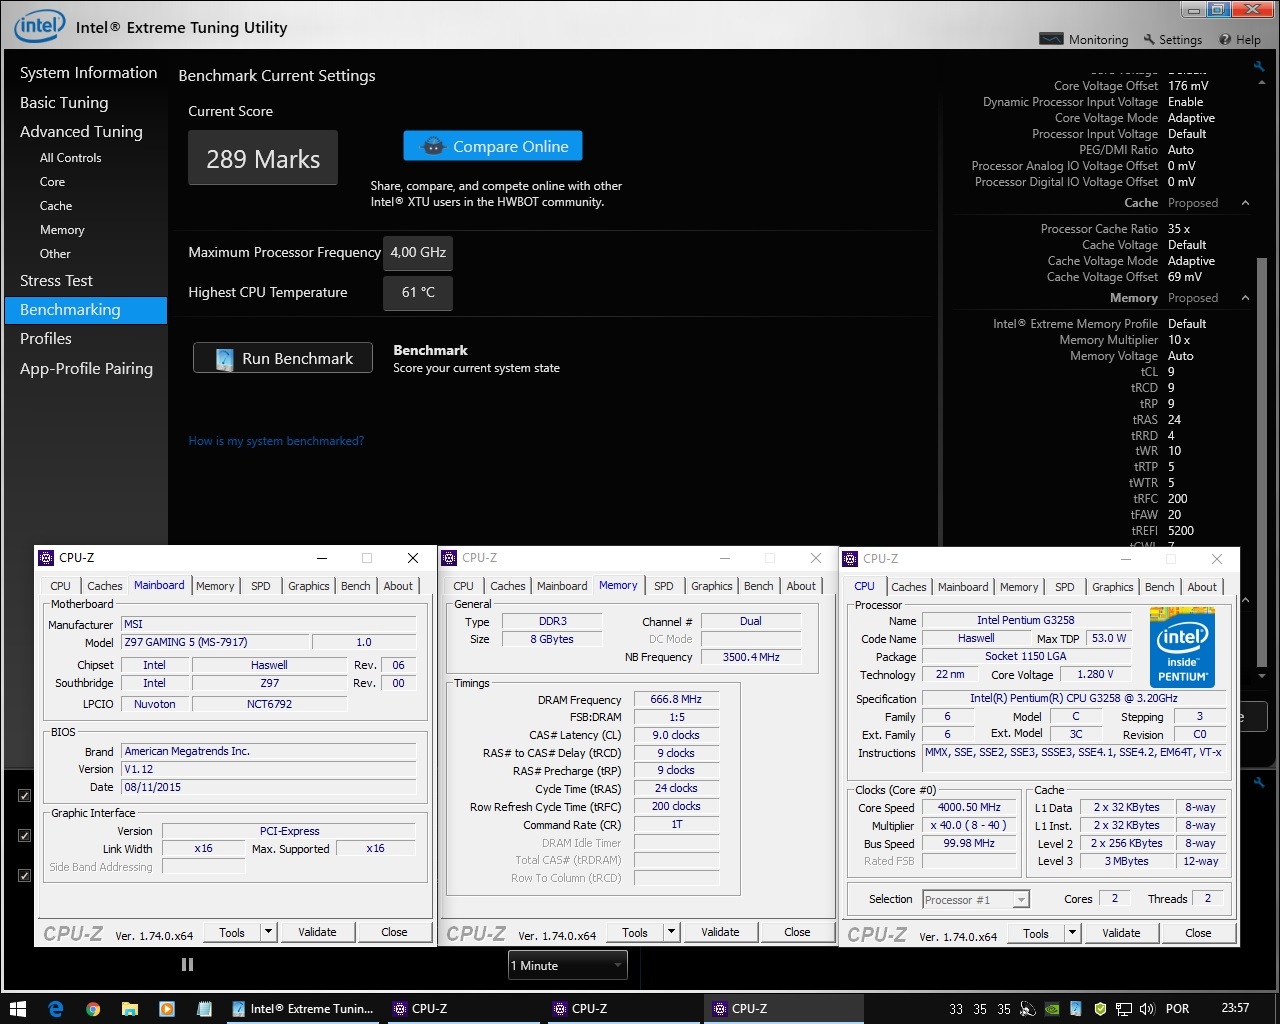Click Run Benchmark button
Image resolution: width=1280 pixels, height=1024 pixels.
coord(283,358)
